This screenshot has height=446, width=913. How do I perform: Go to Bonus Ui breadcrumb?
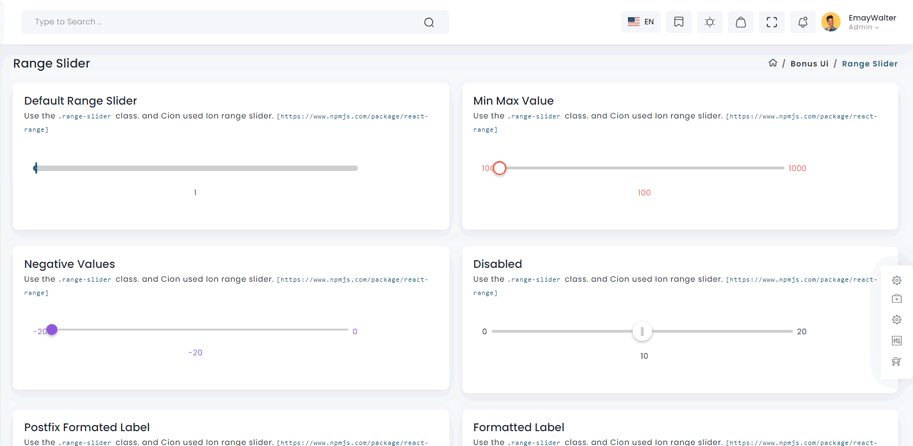[809, 64]
